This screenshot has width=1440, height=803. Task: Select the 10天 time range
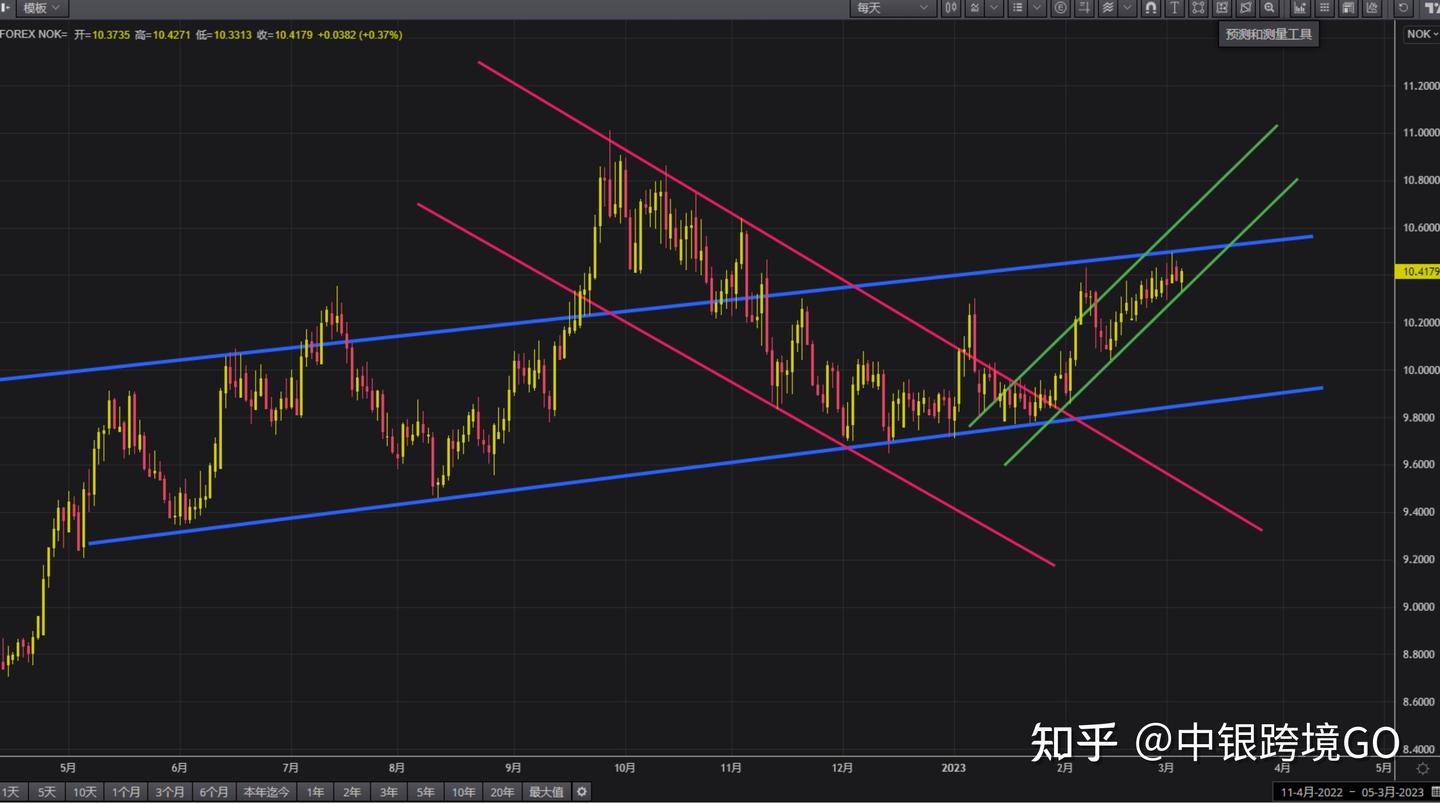(x=85, y=792)
